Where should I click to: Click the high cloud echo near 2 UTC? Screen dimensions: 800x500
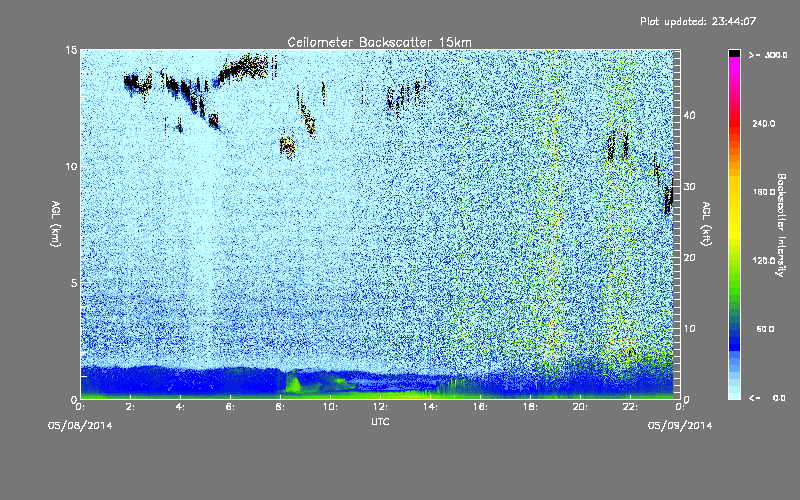(137, 83)
